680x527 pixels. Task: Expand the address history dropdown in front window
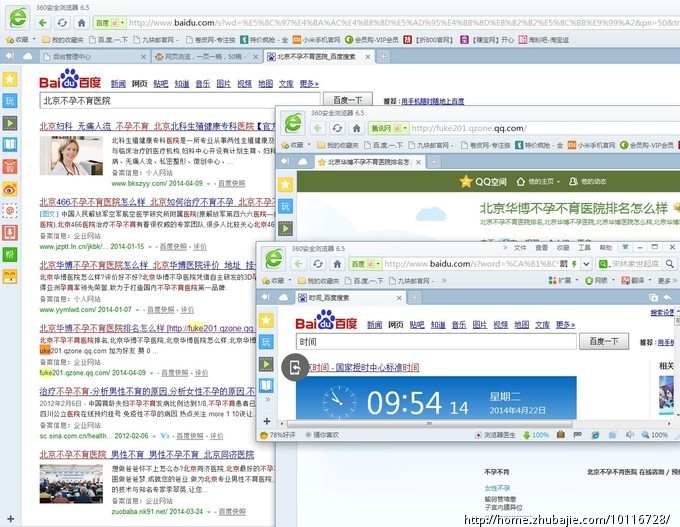[586, 263]
